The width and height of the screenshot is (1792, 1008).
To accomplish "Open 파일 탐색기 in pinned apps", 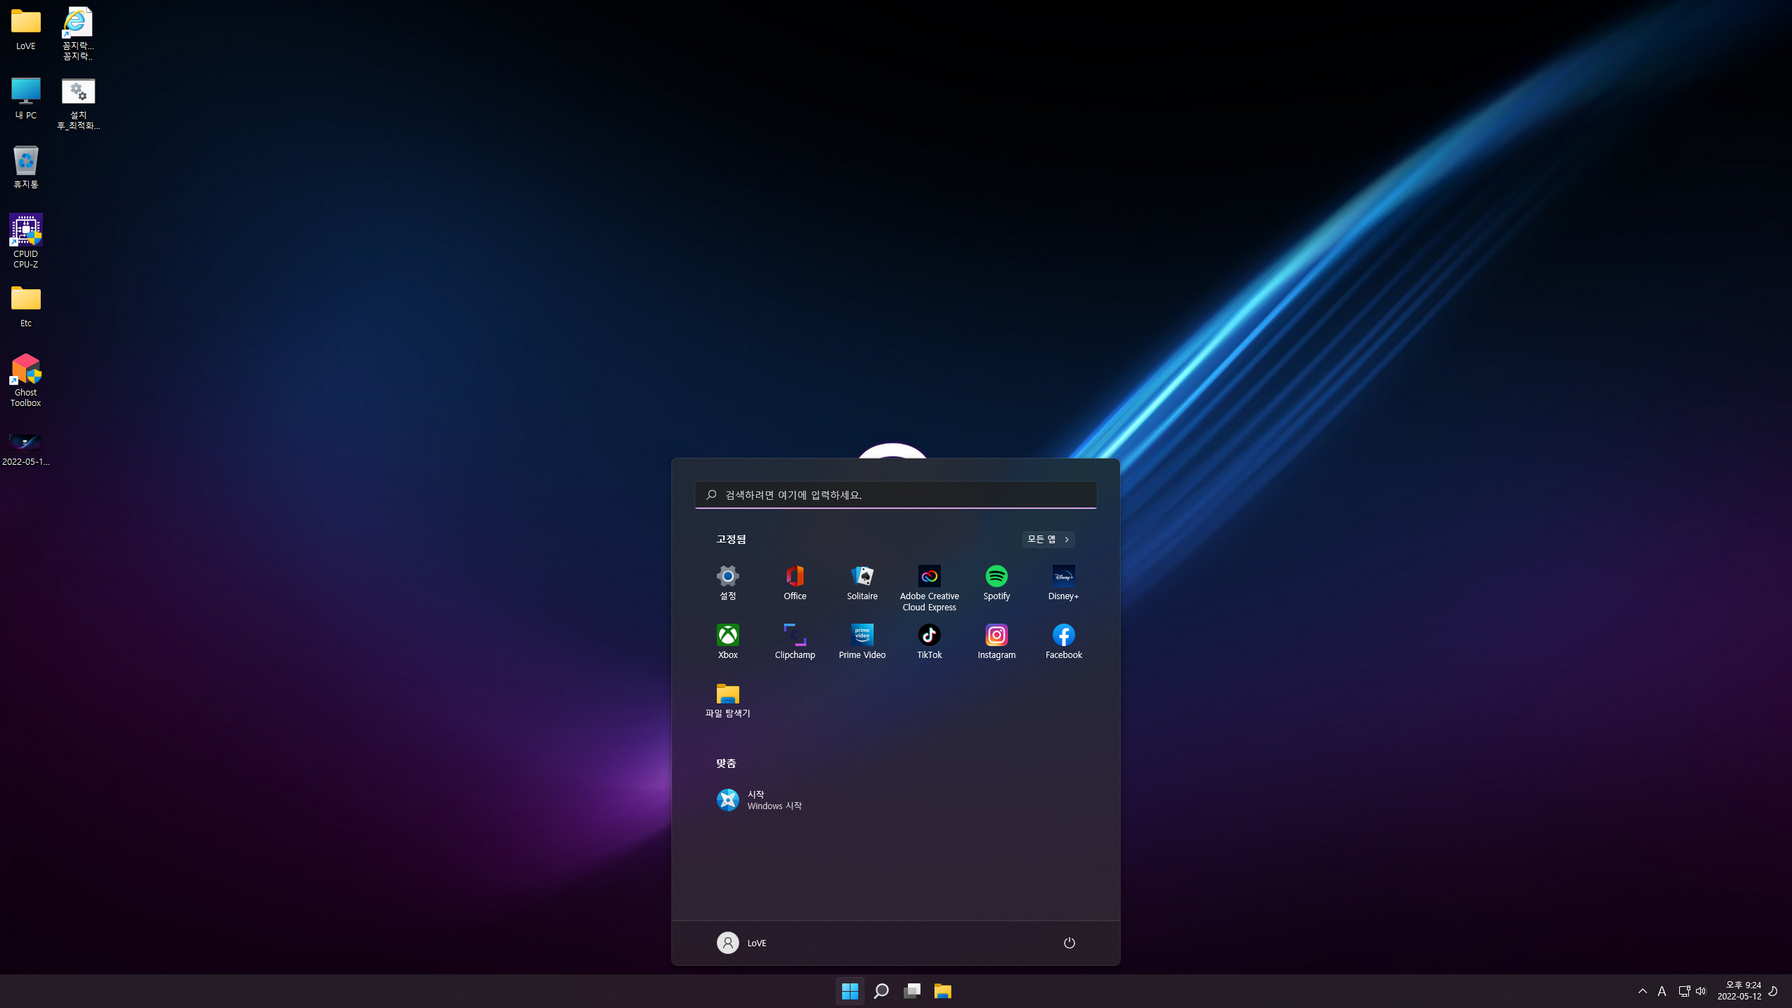I will coord(727,700).
